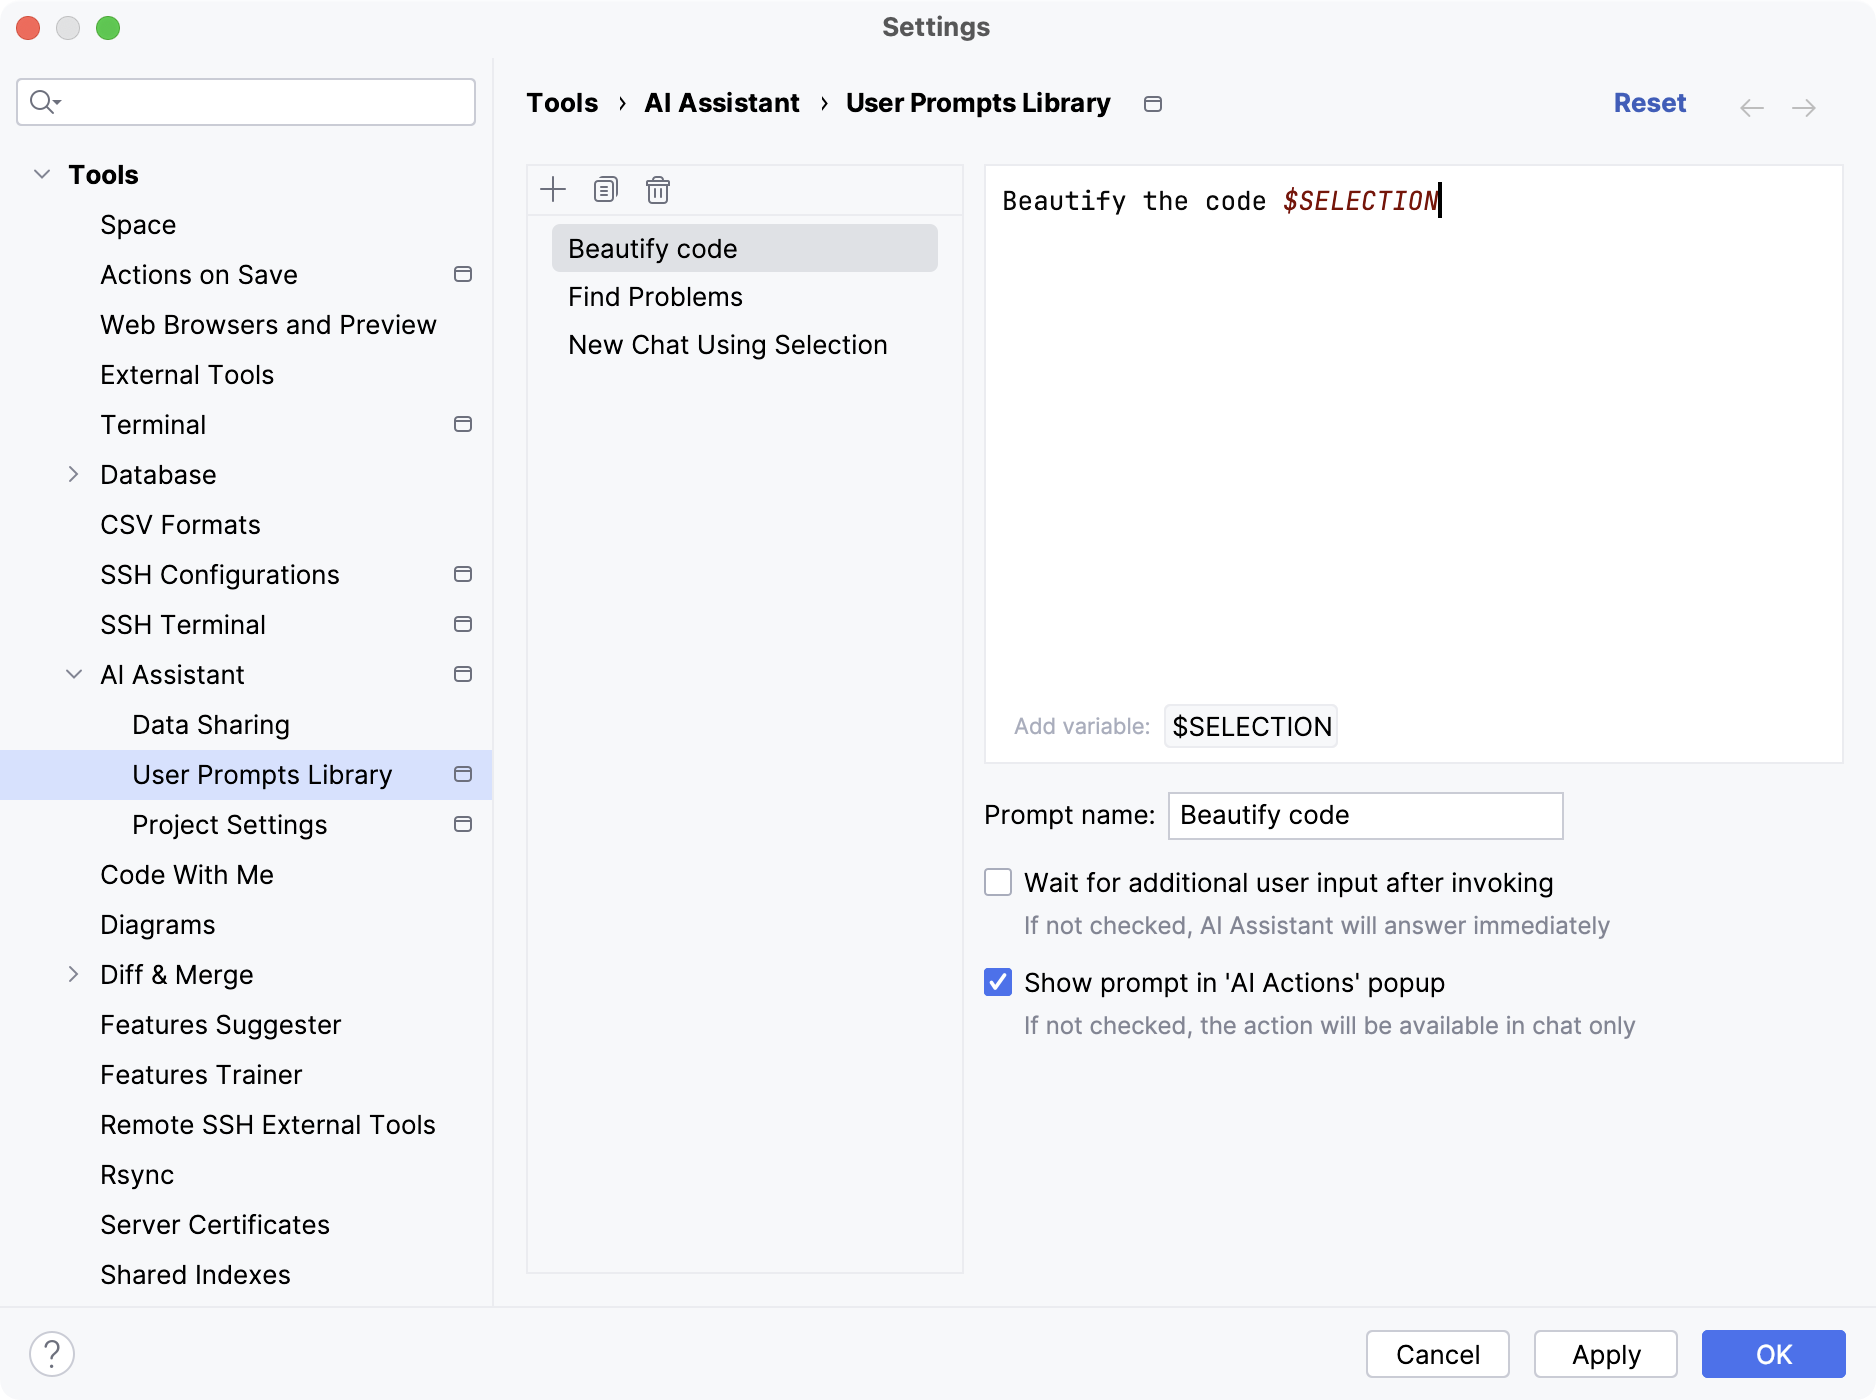Click inside the Prompt name field
The image size is (1876, 1400).
pos(1364,815)
